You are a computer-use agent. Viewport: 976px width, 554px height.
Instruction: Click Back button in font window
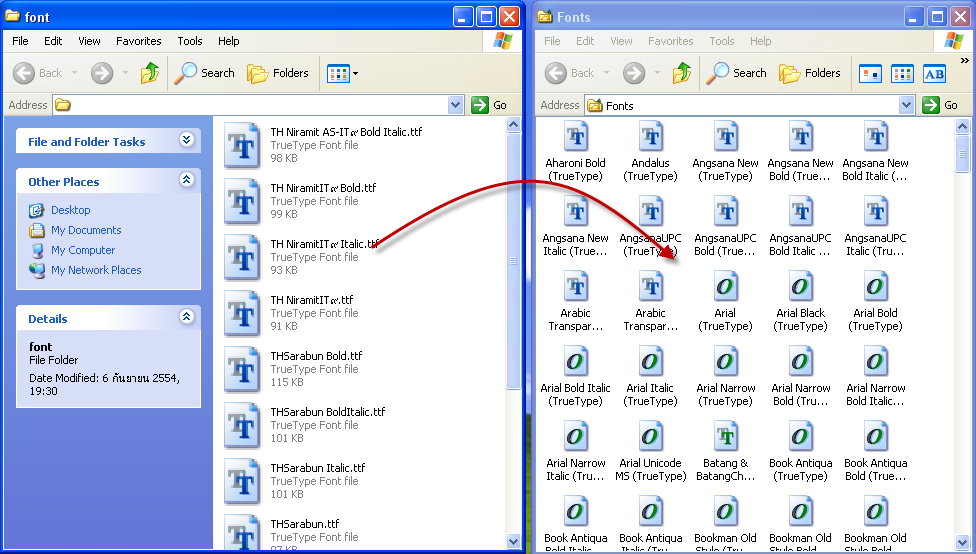(x=37, y=73)
